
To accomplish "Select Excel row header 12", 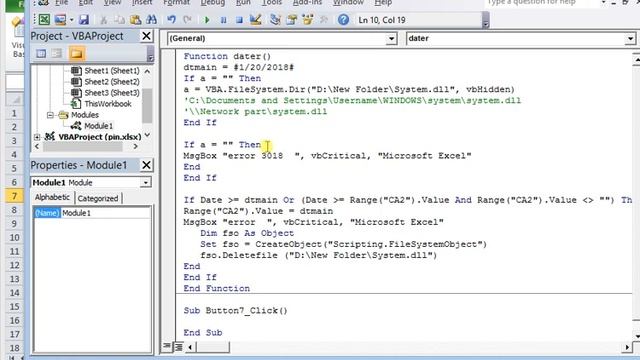I will point(14,265).
